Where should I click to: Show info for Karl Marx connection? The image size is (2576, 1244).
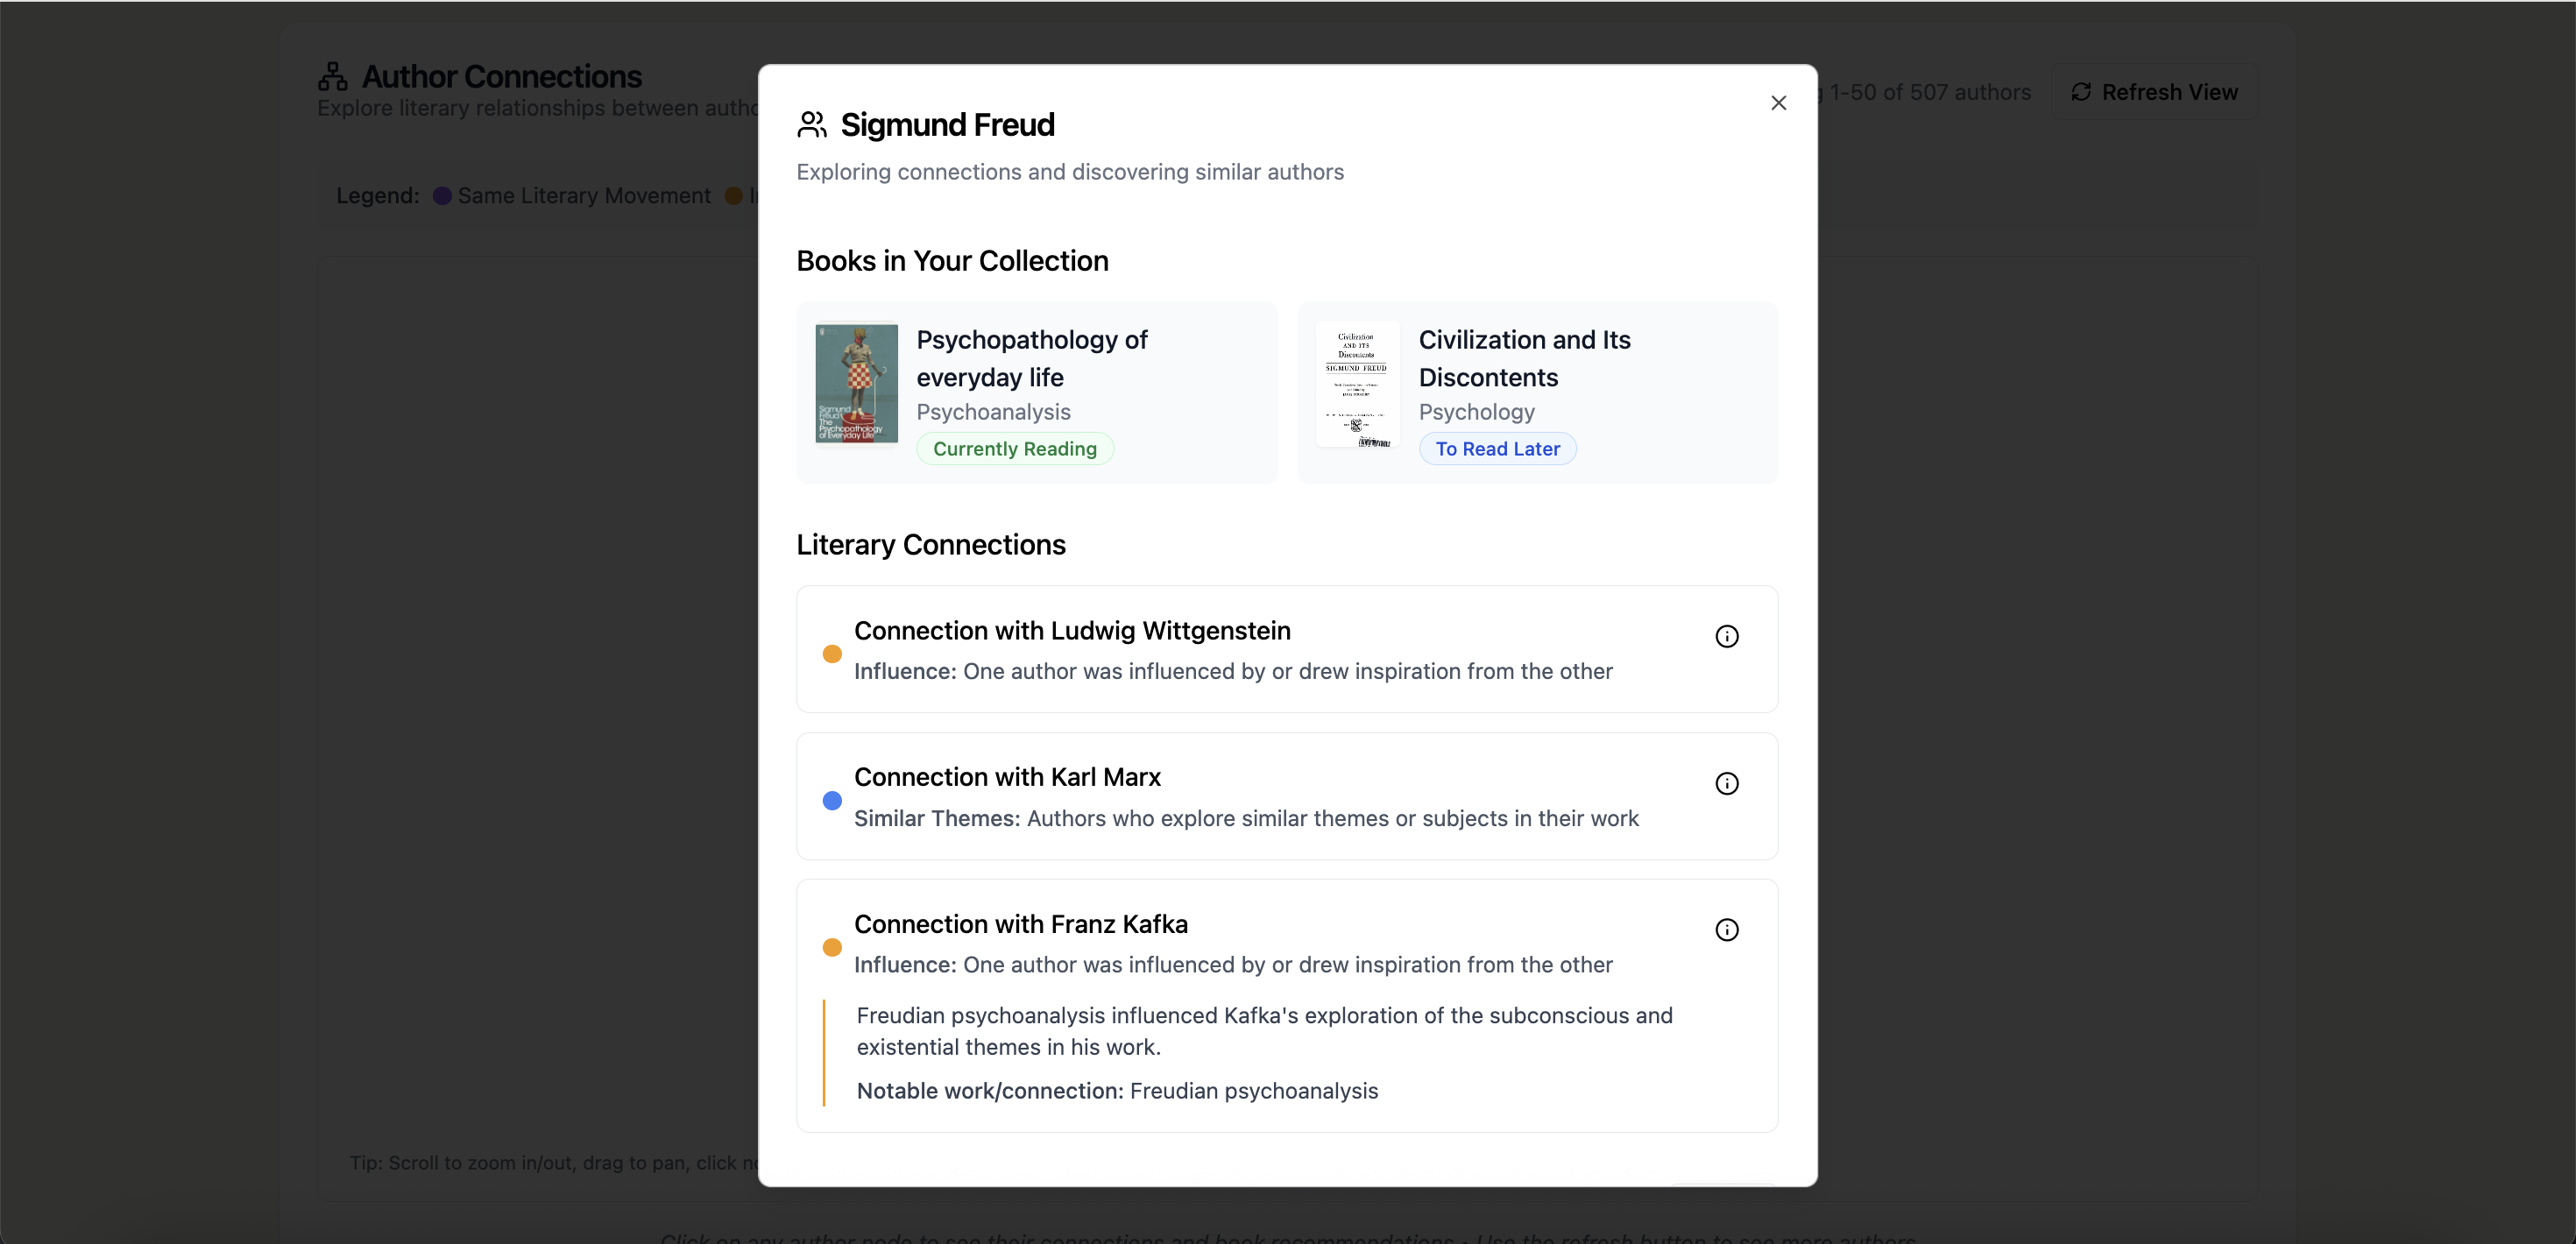(x=1727, y=783)
